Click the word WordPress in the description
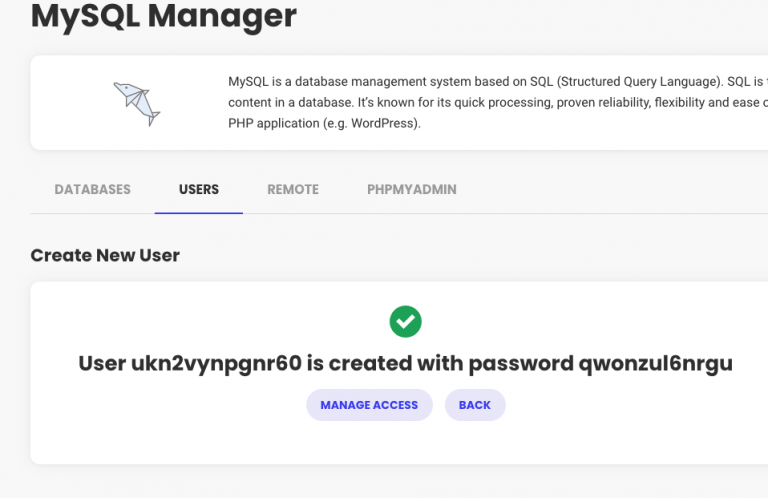The image size is (768, 498). pos(383,123)
